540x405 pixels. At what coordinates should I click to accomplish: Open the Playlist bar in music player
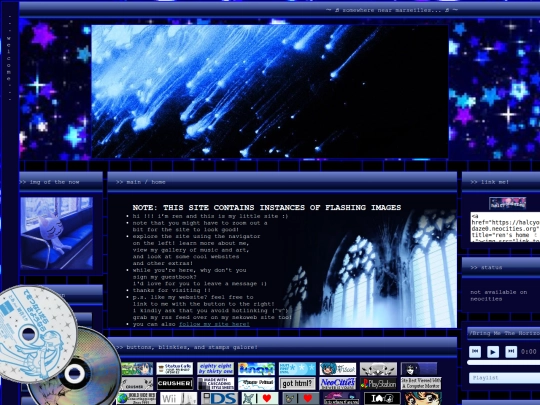coord(504,378)
